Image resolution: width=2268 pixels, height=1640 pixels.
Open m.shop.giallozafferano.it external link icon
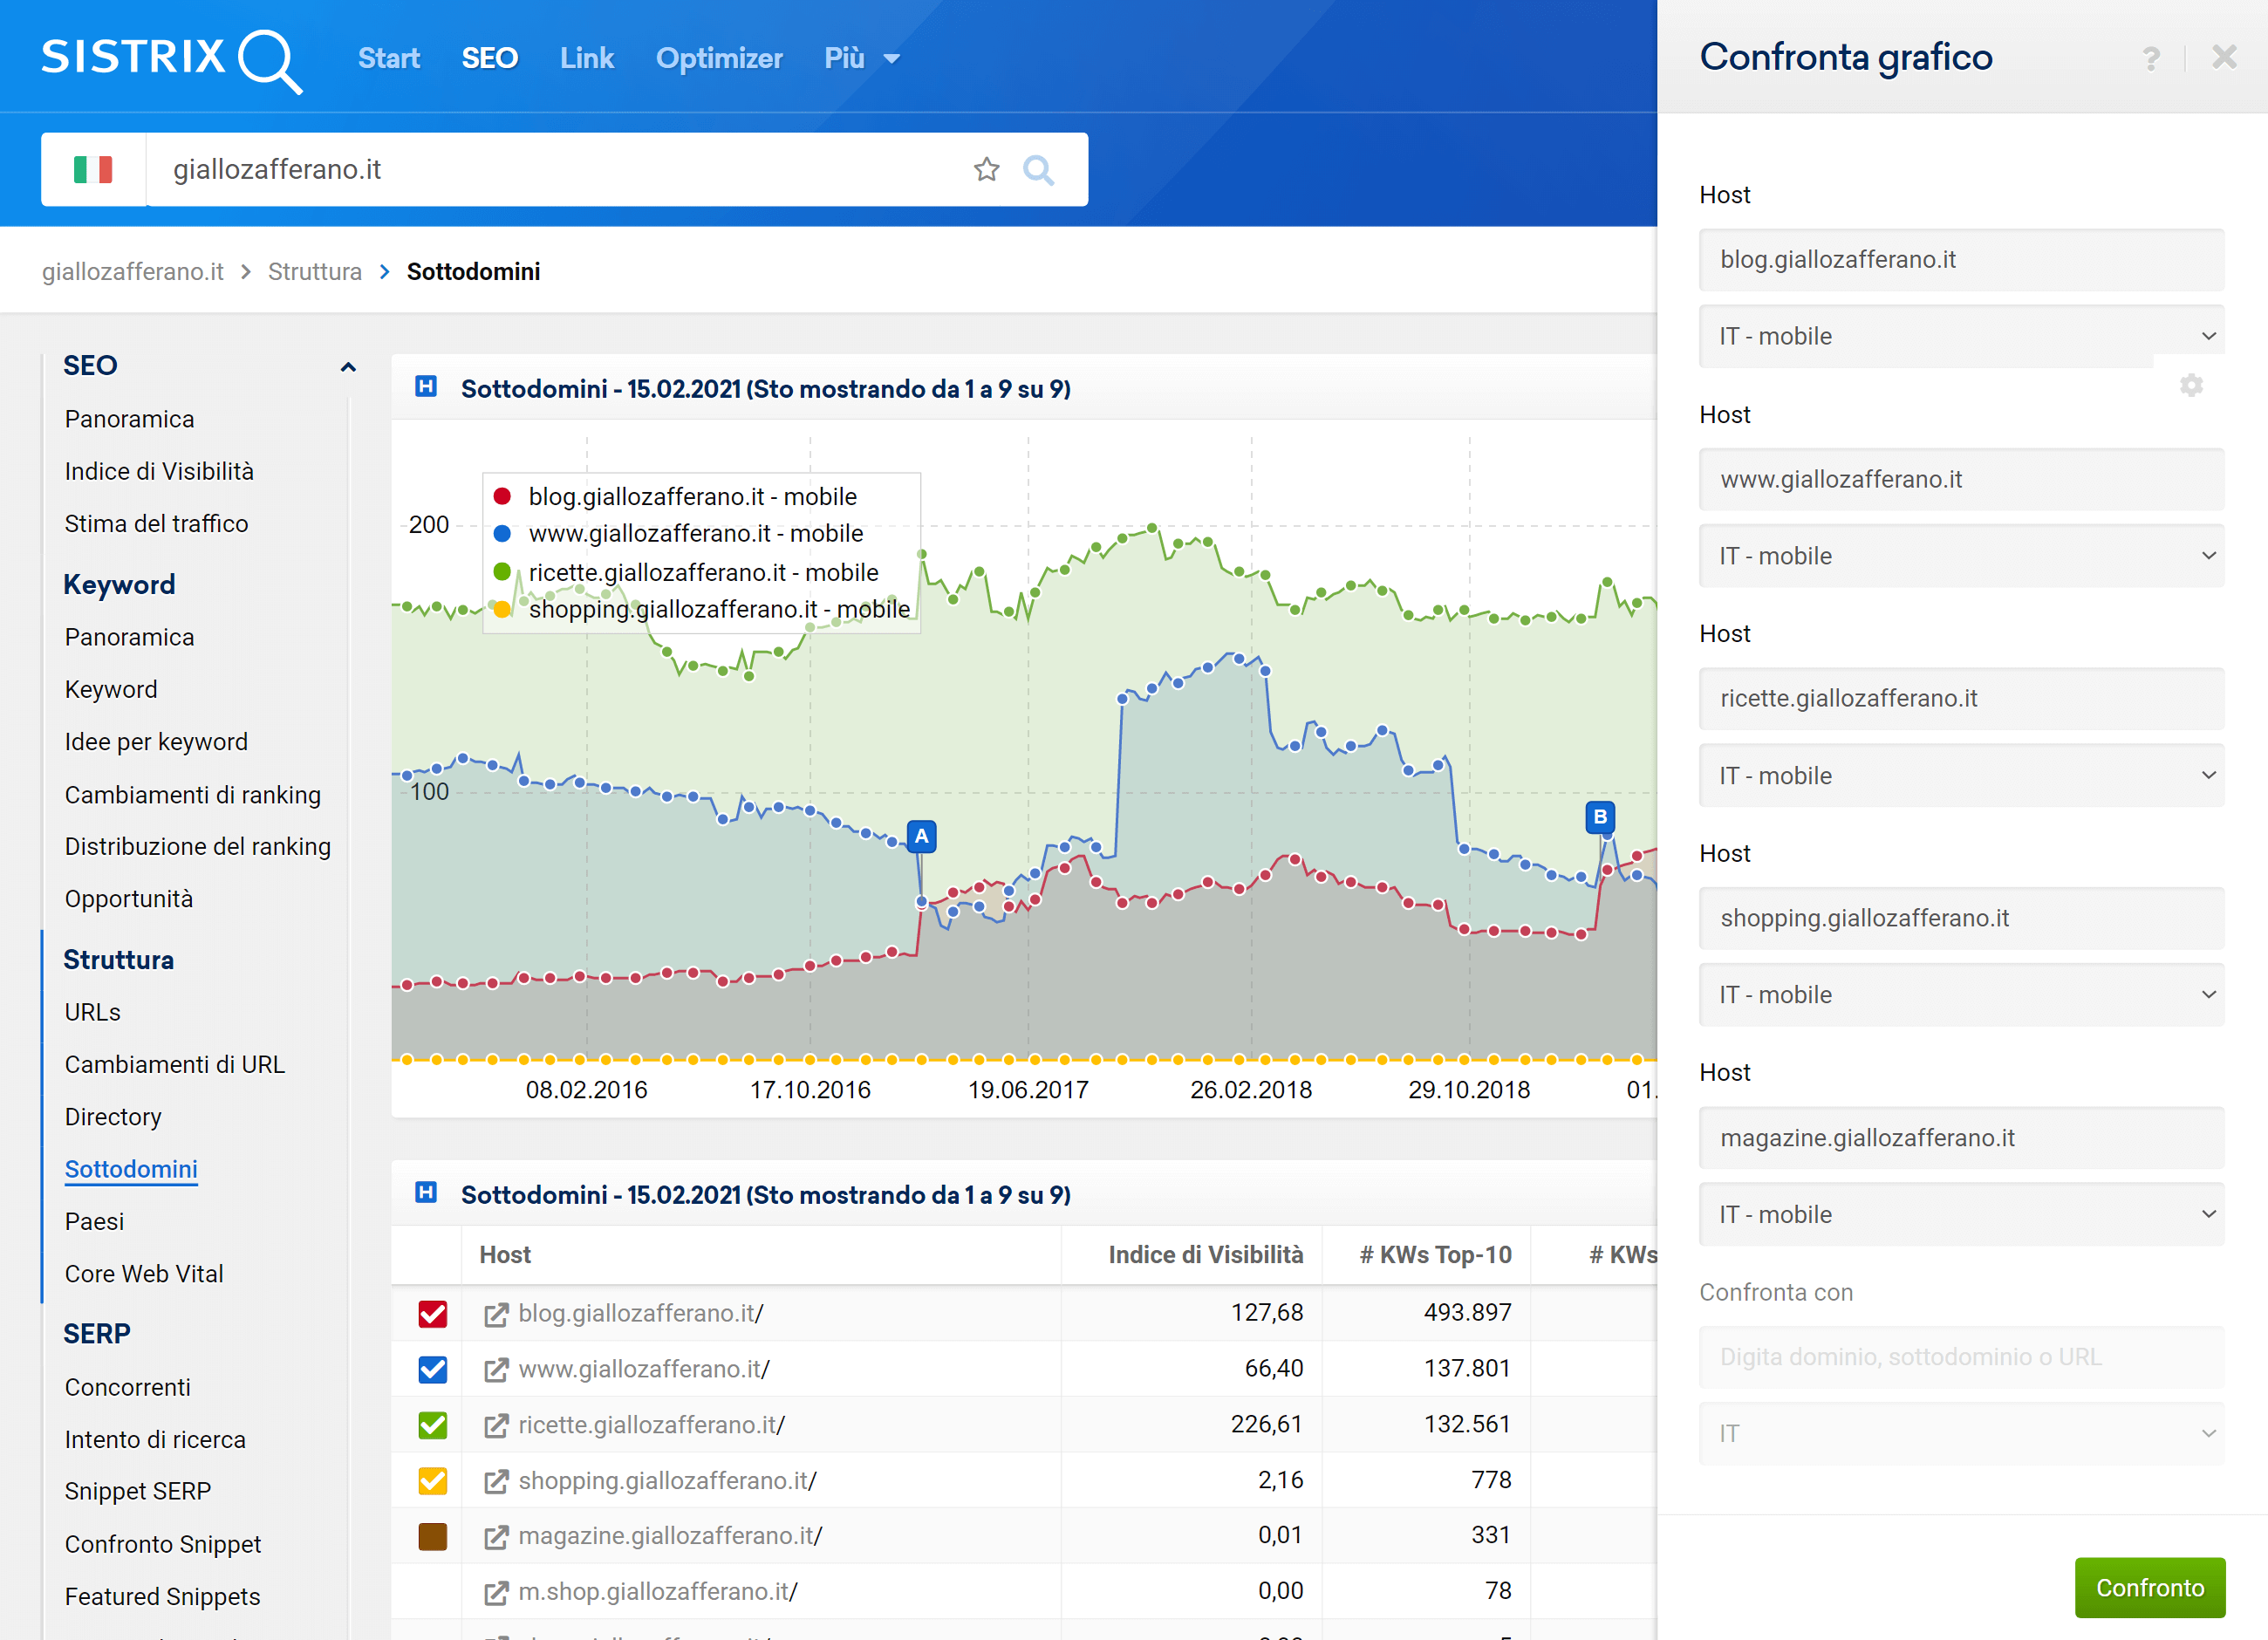(x=496, y=1593)
